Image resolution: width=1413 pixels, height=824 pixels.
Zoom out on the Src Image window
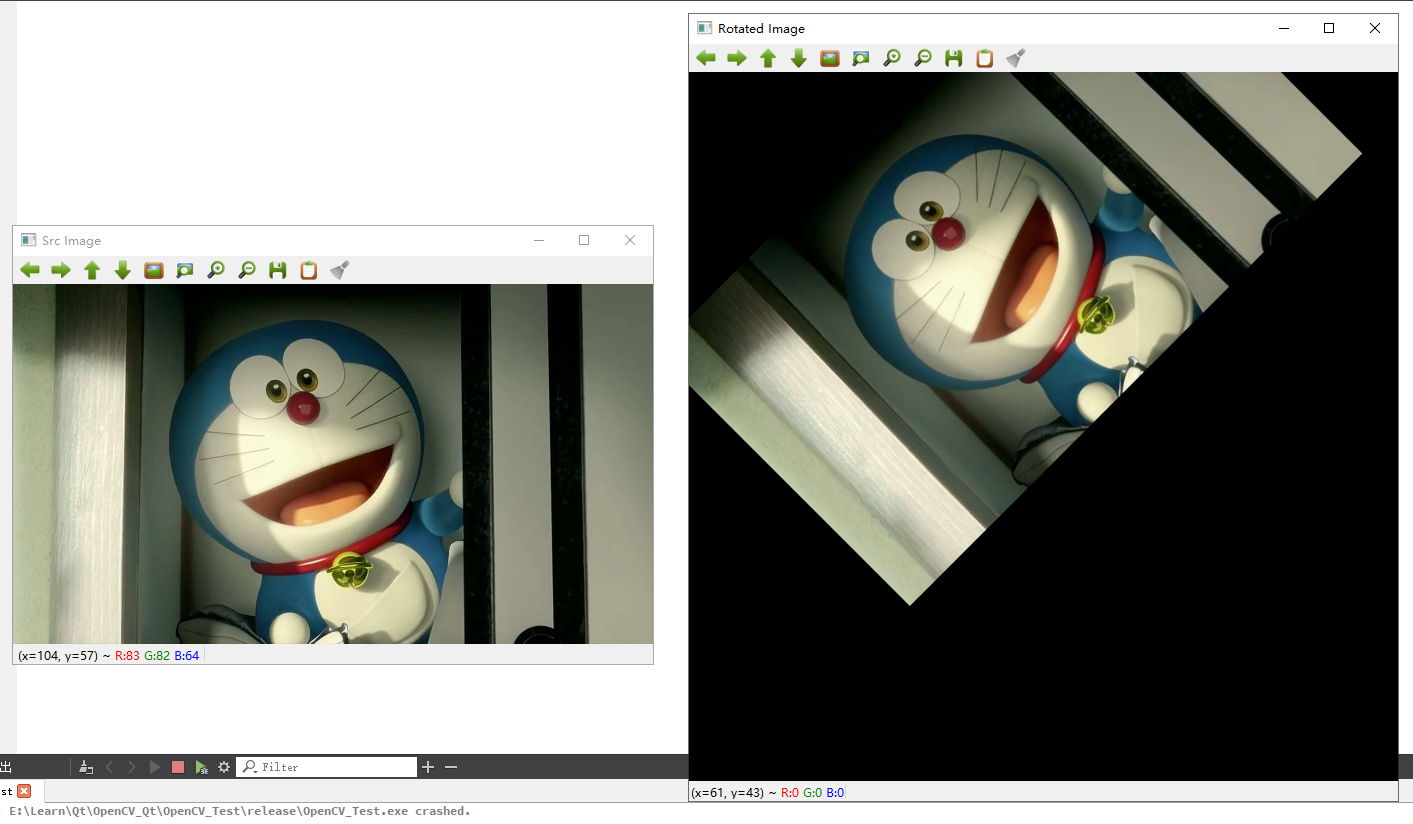(247, 270)
